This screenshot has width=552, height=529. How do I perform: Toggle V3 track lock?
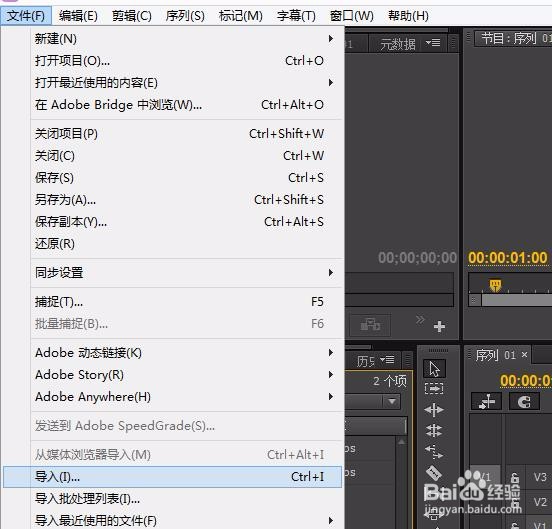click(x=515, y=478)
